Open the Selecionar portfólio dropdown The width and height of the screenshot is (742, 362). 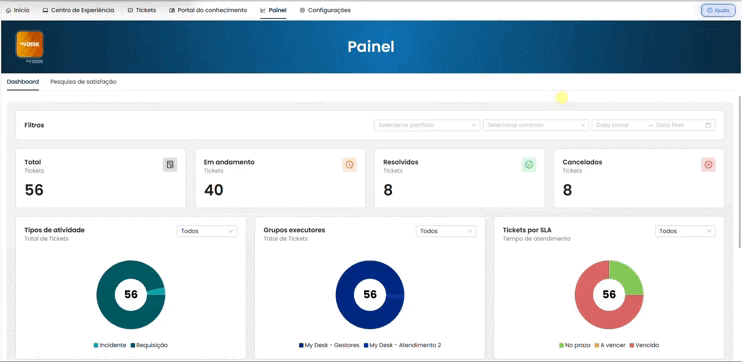(427, 125)
